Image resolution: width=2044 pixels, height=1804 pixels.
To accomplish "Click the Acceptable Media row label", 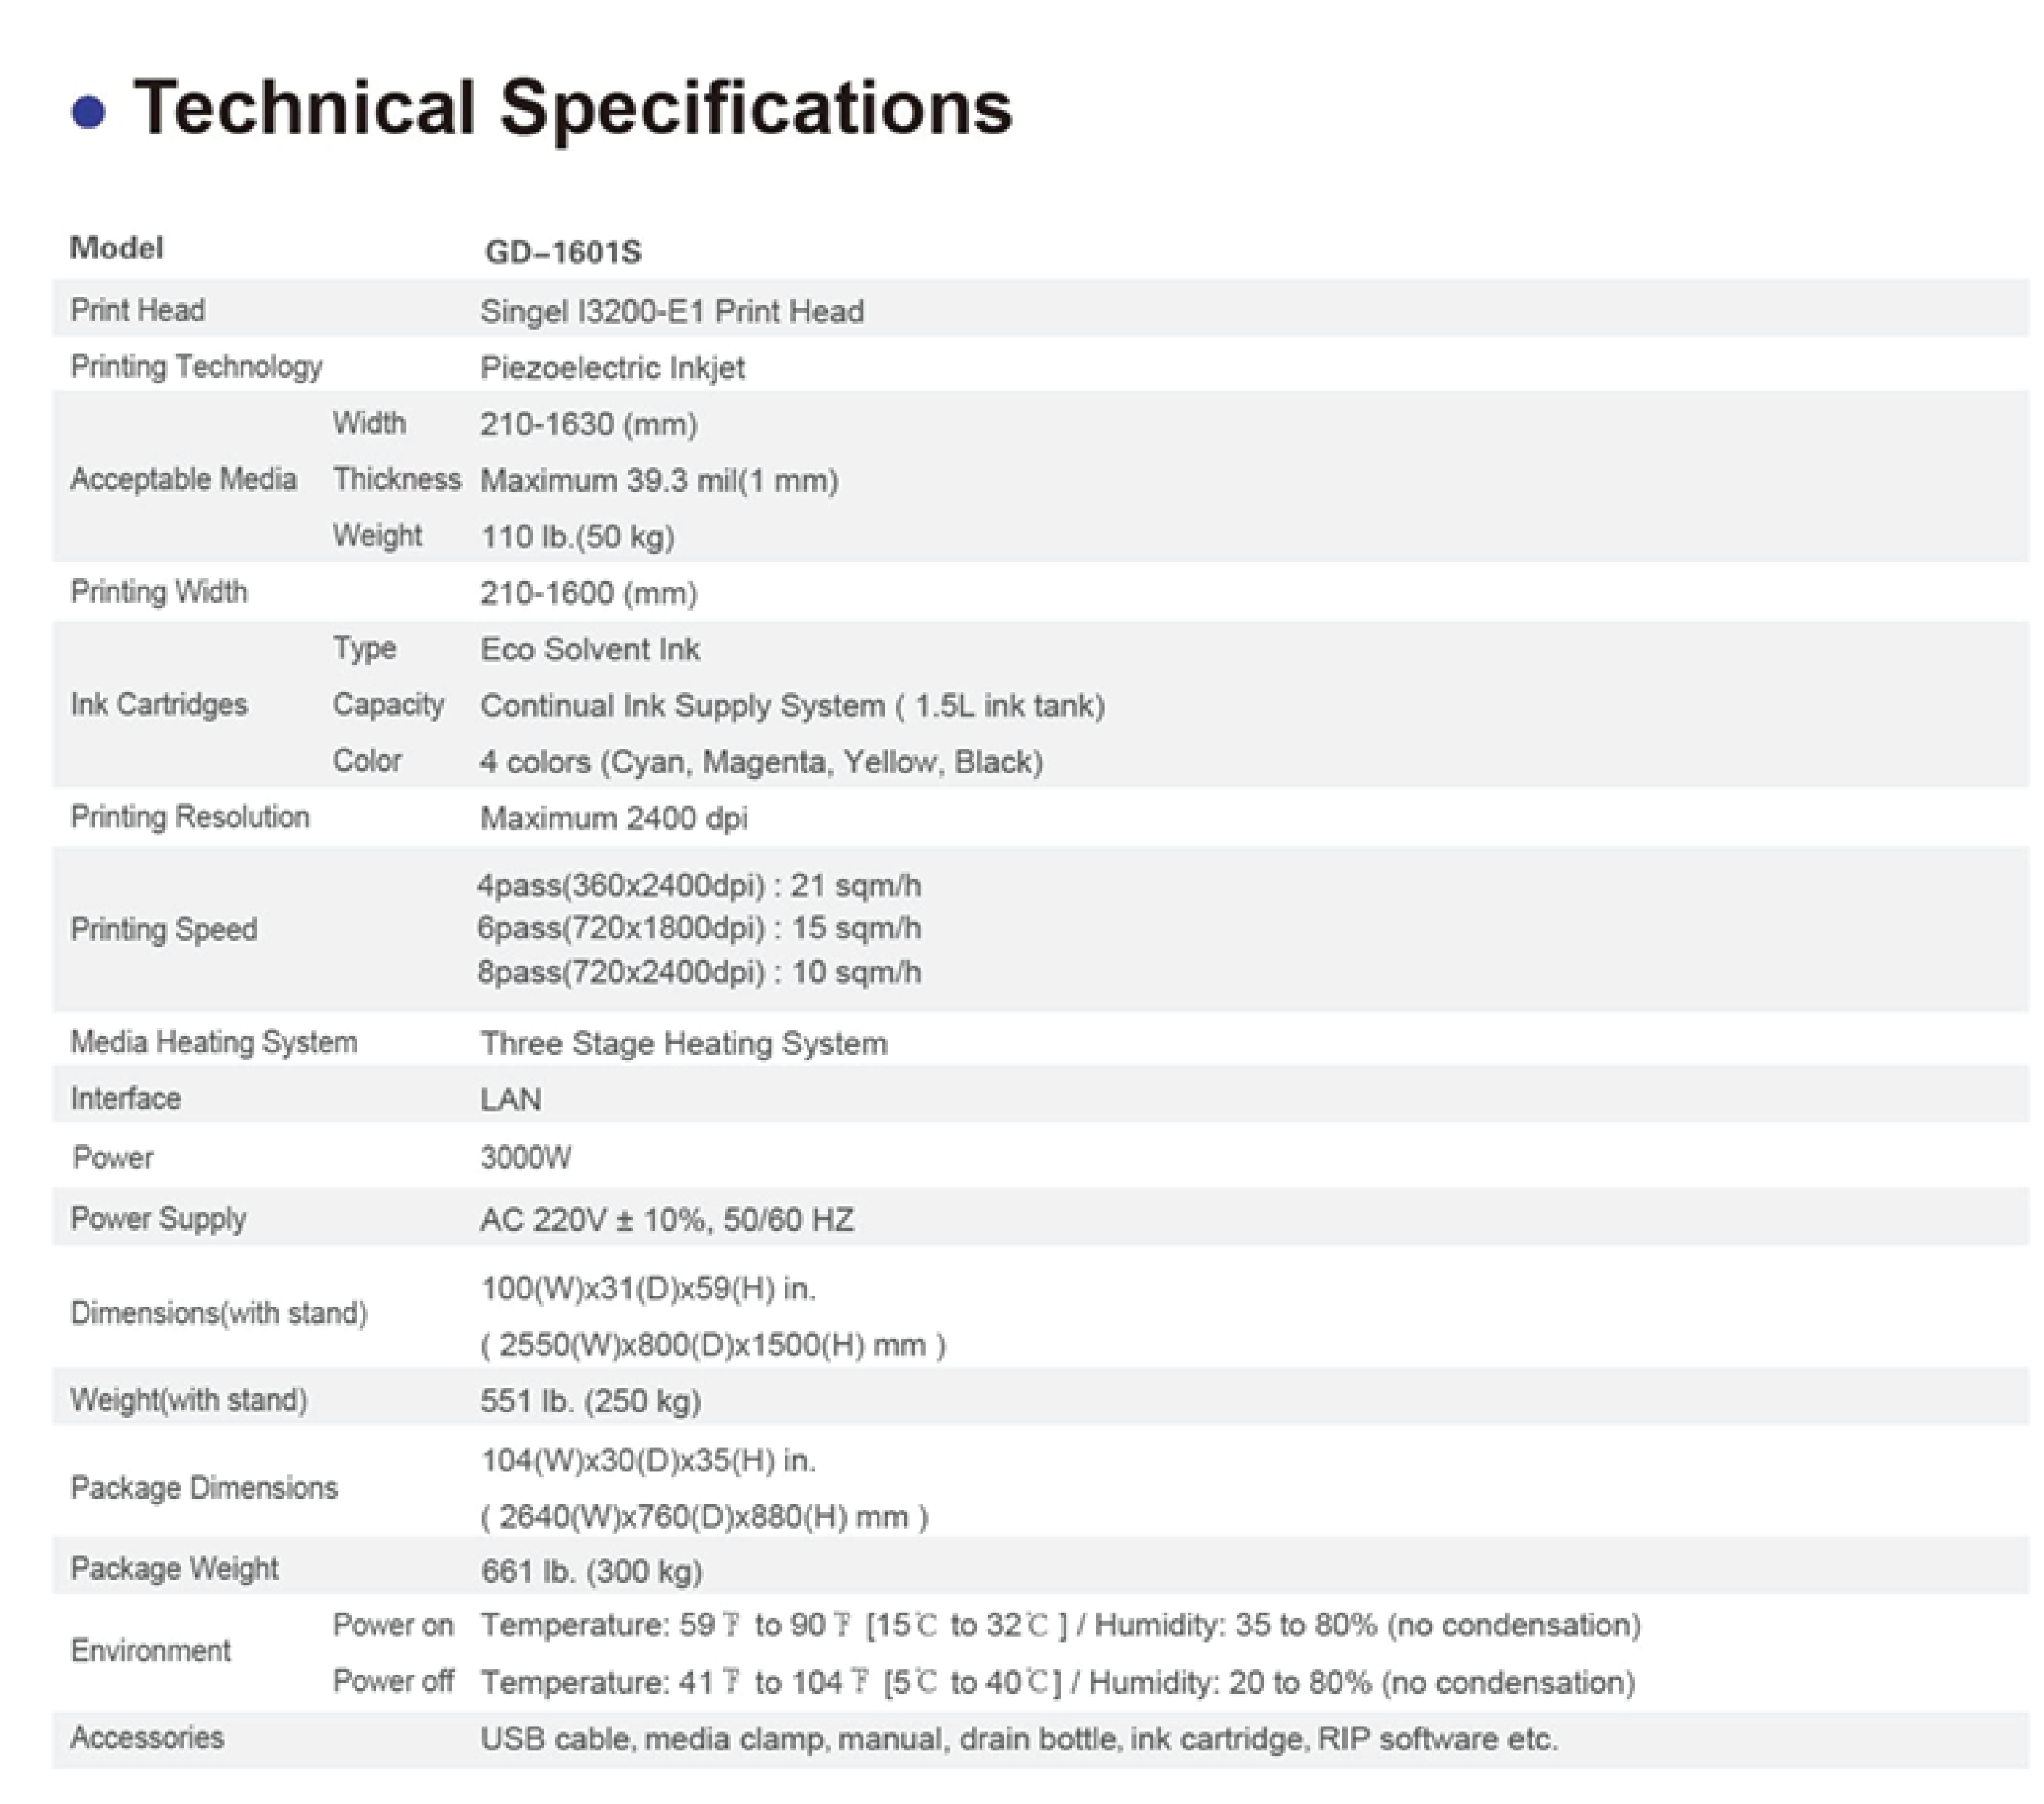I will [x=183, y=479].
